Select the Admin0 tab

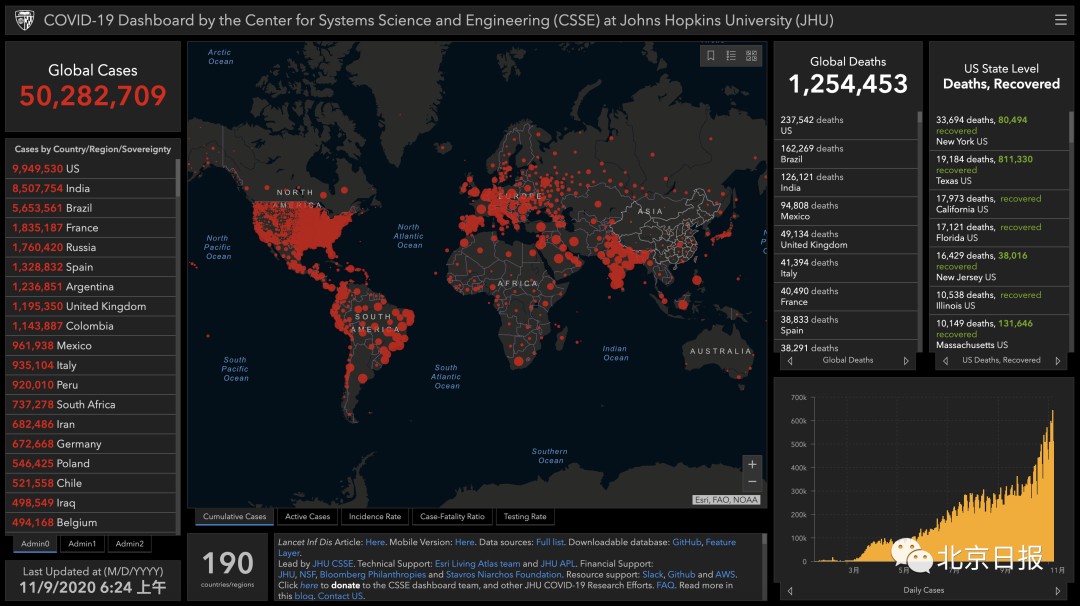click(35, 544)
